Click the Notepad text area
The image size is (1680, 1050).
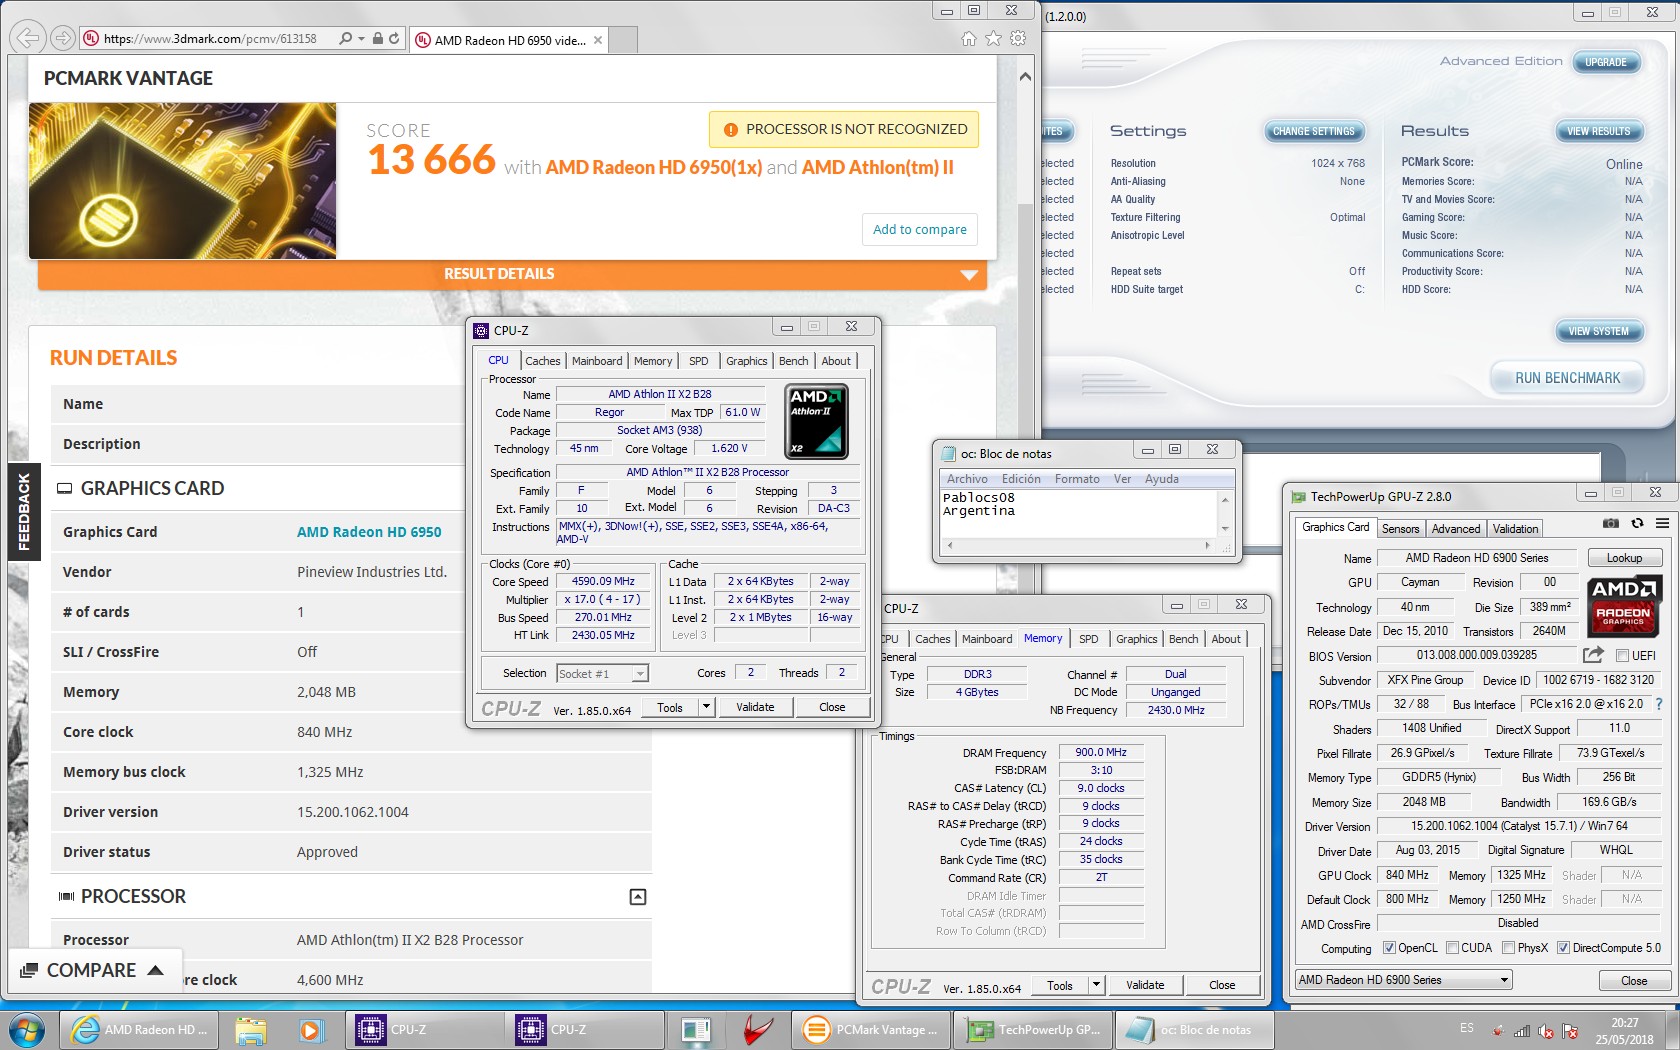[x=1078, y=514]
